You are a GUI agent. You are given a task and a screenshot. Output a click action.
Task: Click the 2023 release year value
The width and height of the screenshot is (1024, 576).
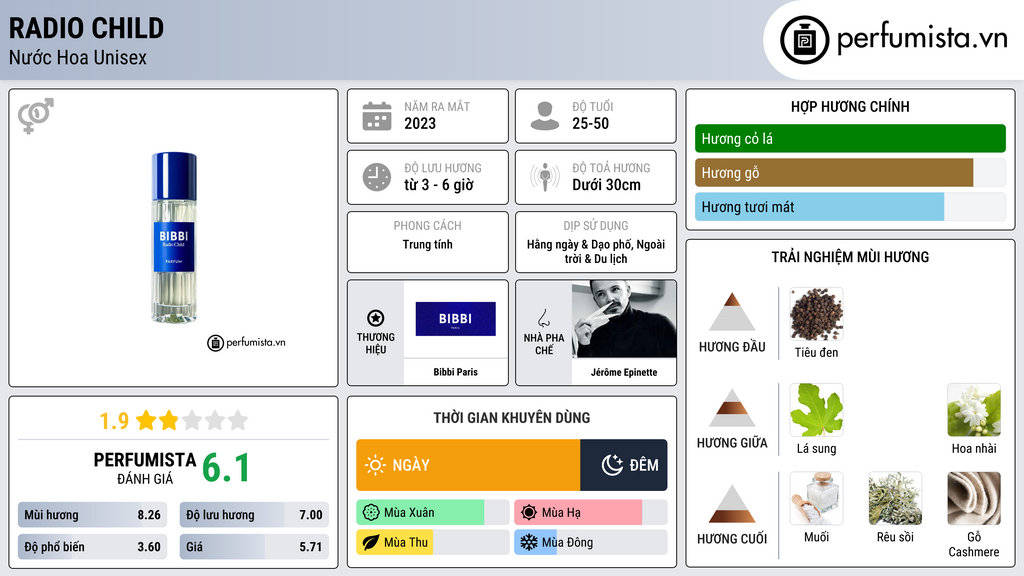(420, 123)
